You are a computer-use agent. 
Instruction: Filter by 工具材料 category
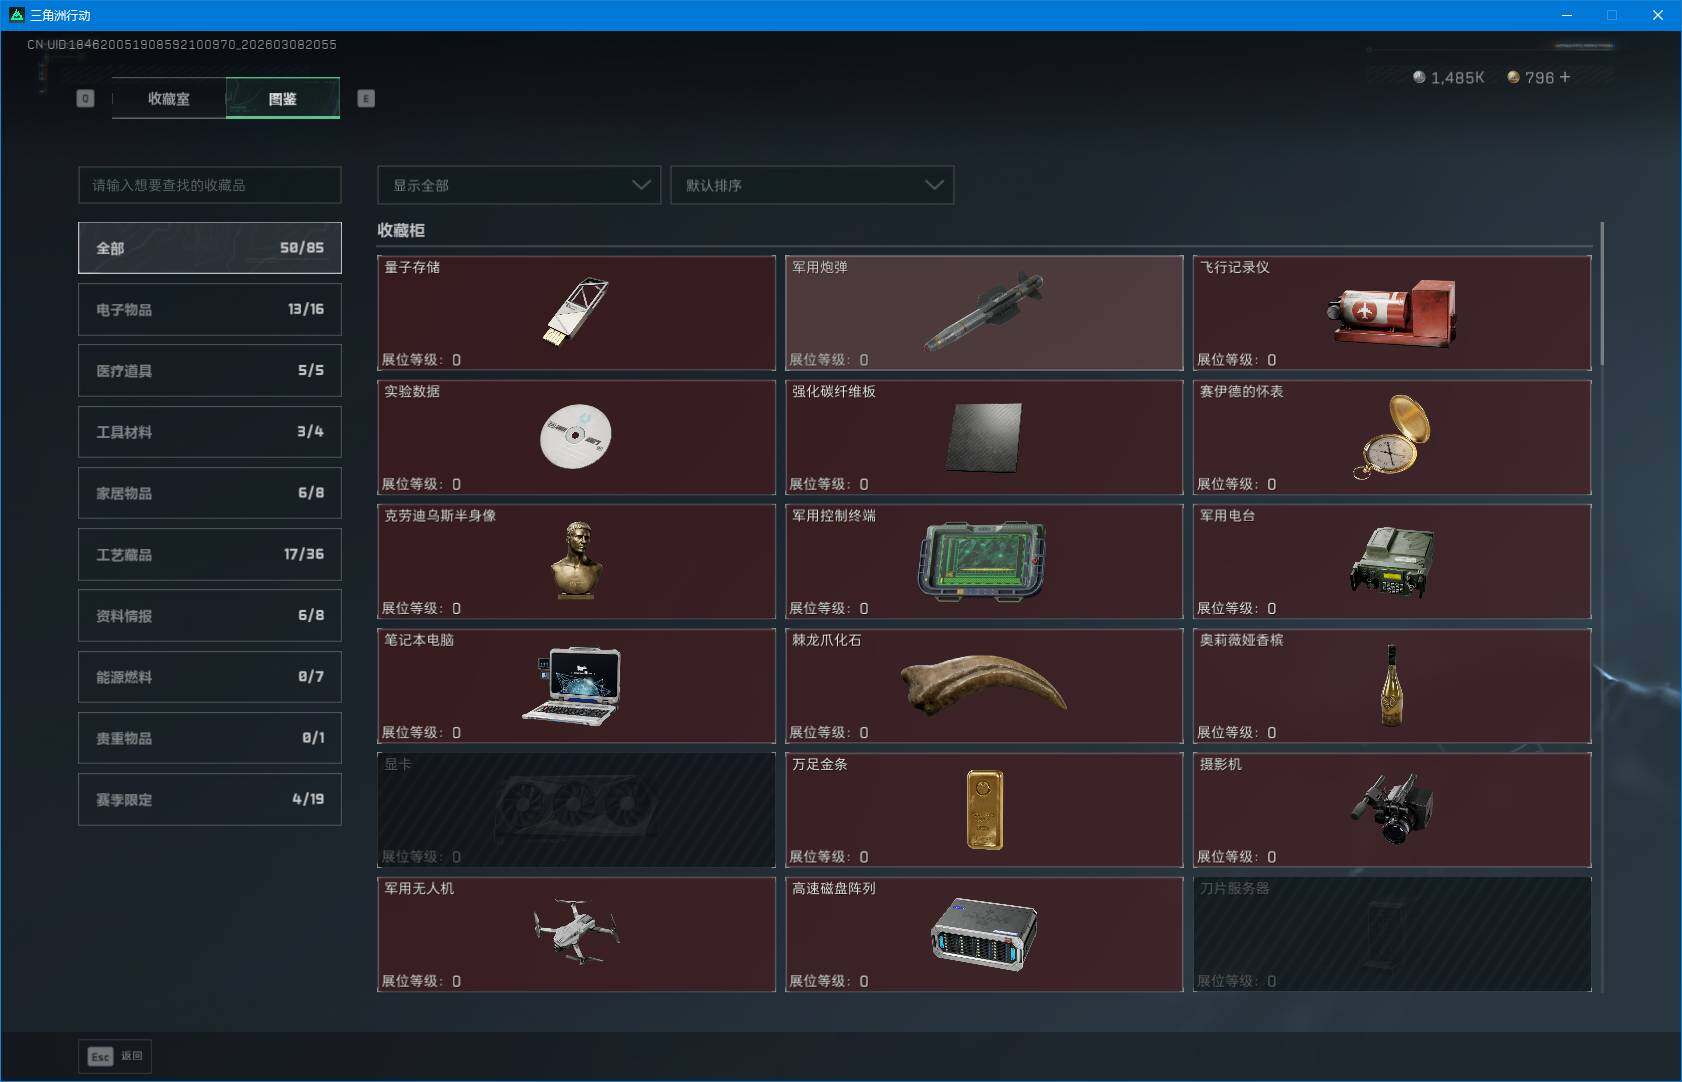pyautogui.click(x=210, y=432)
